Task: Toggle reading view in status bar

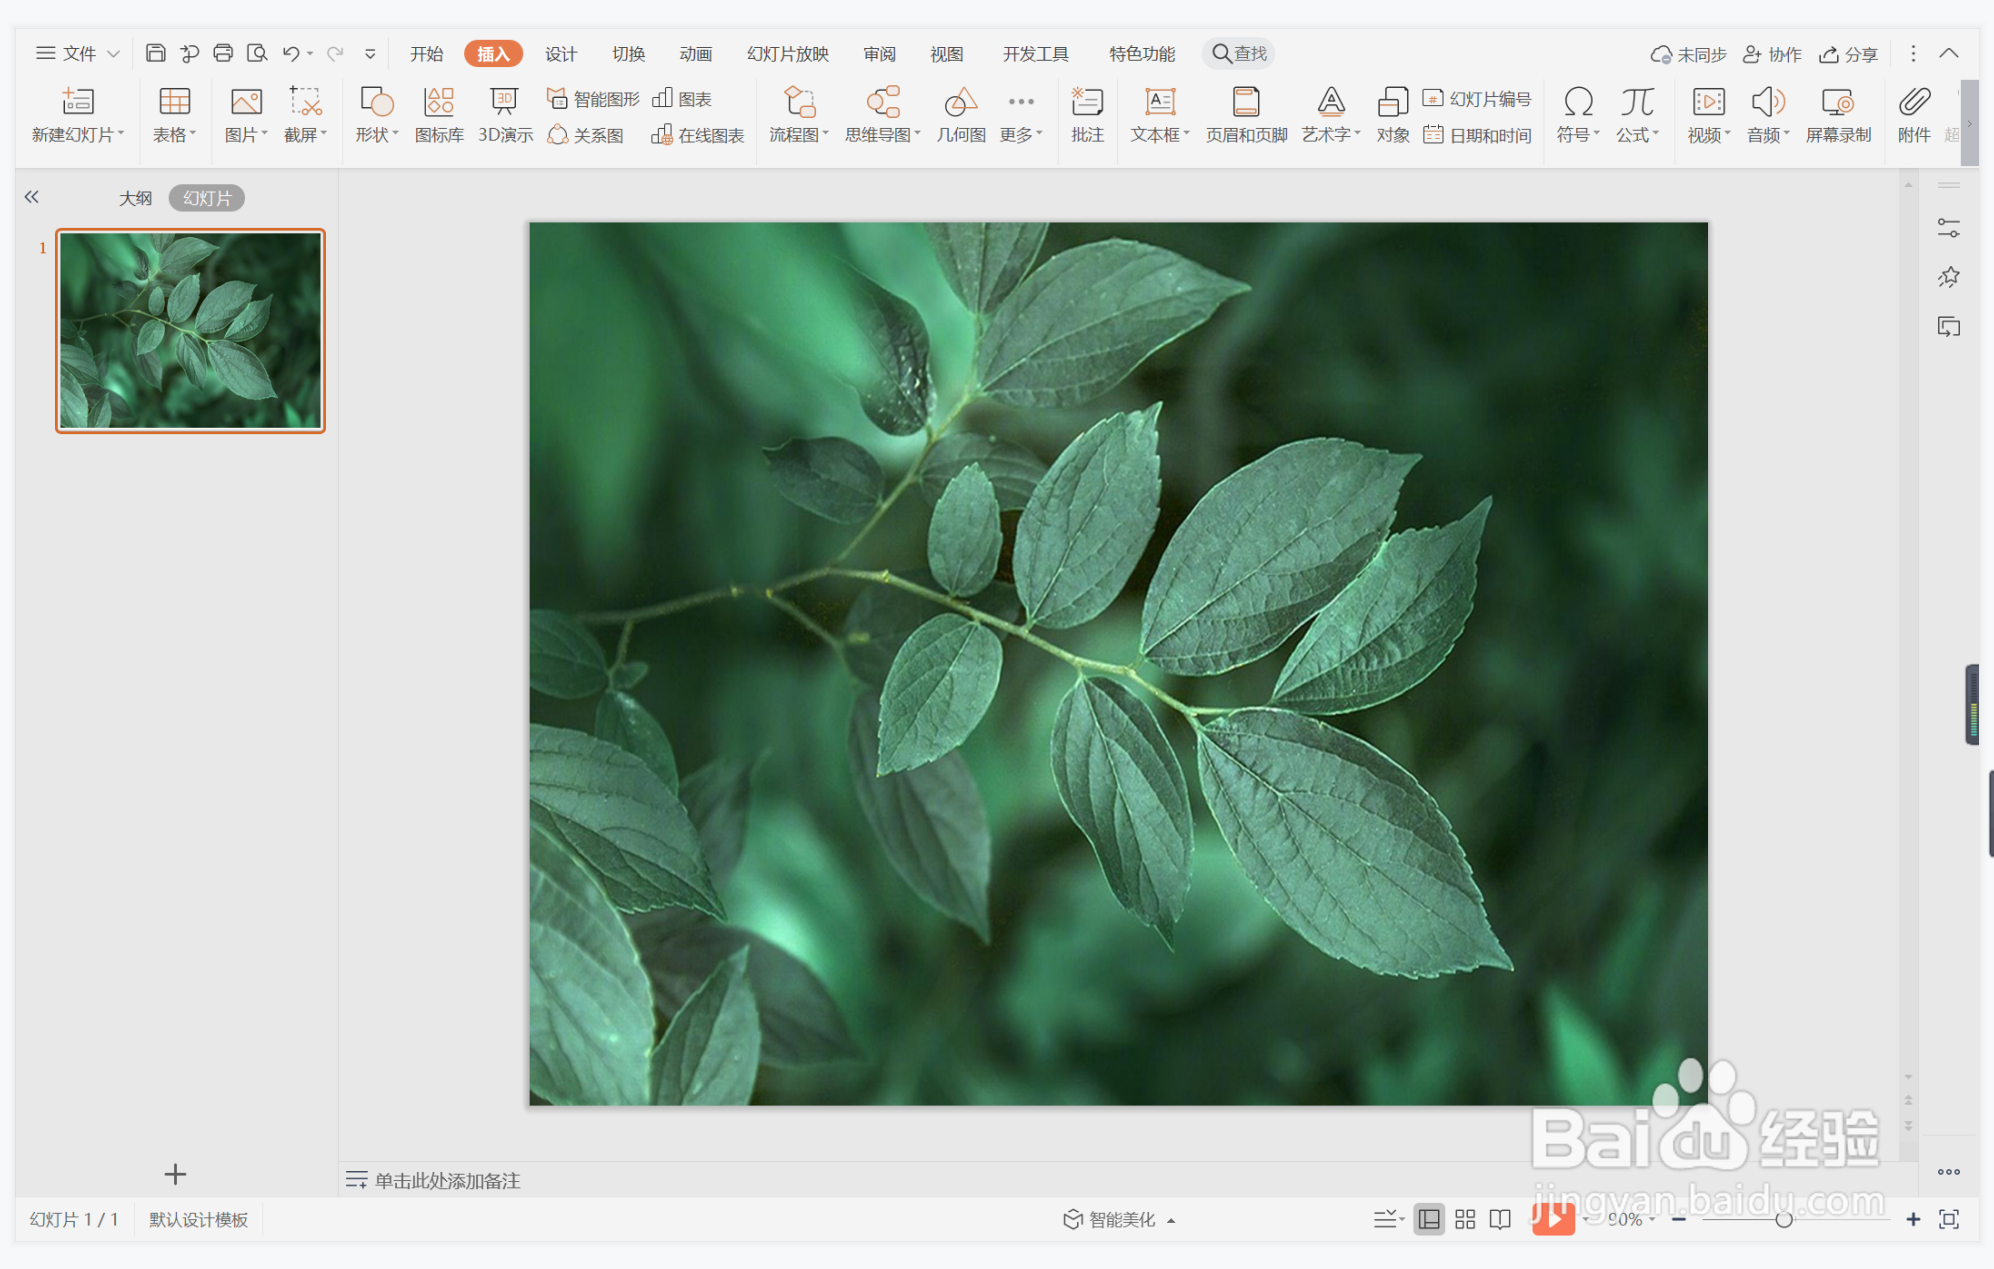Action: (x=1500, y=1219)
